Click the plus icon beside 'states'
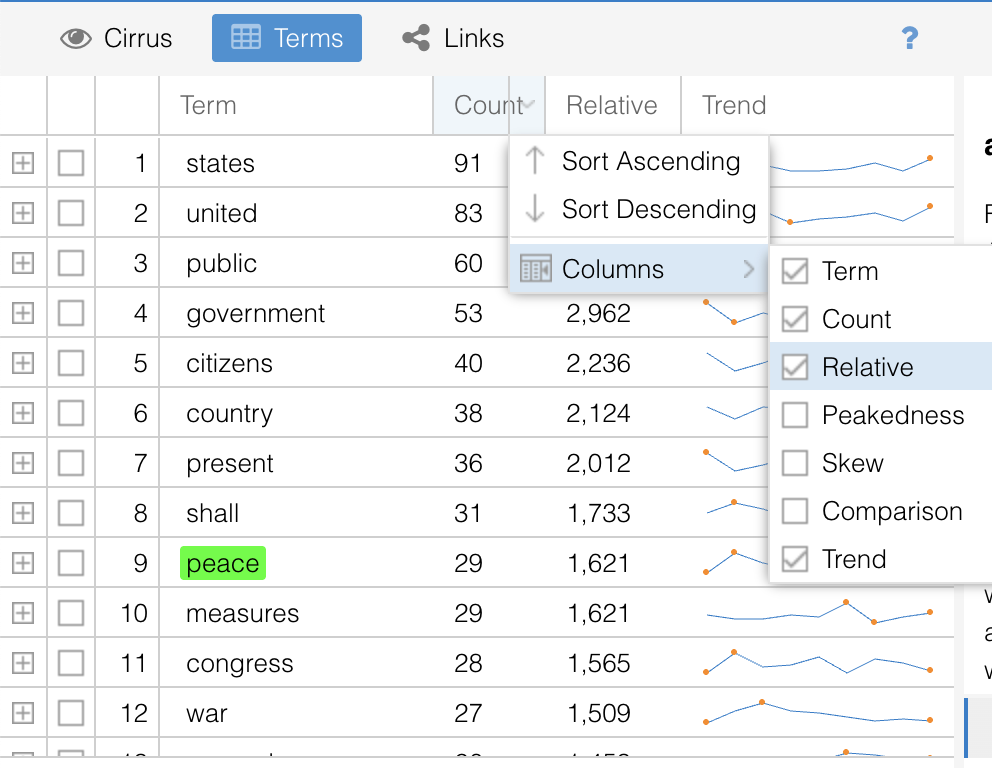Screen dimensions: 992x768 coord(22,162)
